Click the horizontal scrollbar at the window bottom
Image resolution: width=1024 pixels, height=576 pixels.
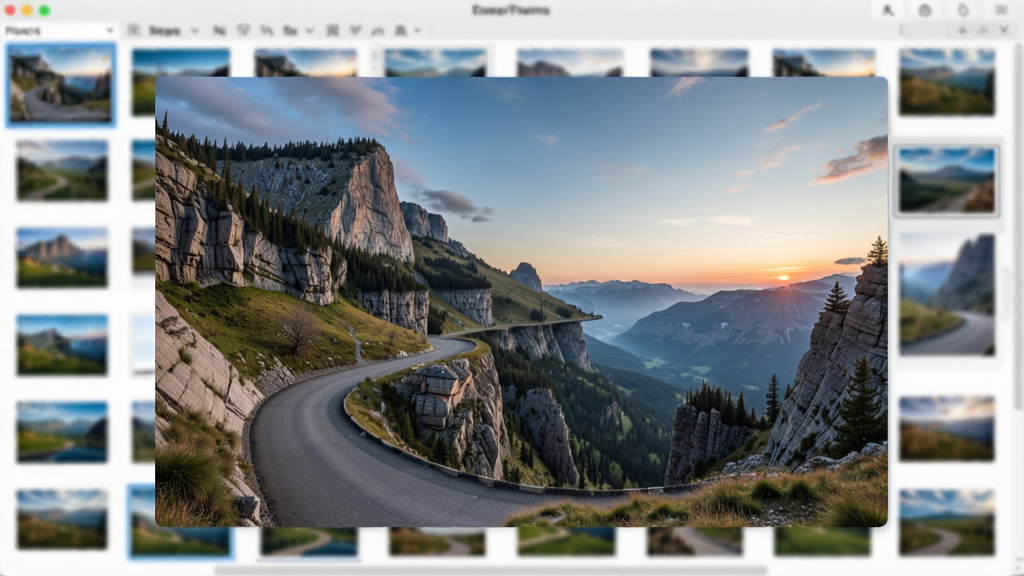491,571
